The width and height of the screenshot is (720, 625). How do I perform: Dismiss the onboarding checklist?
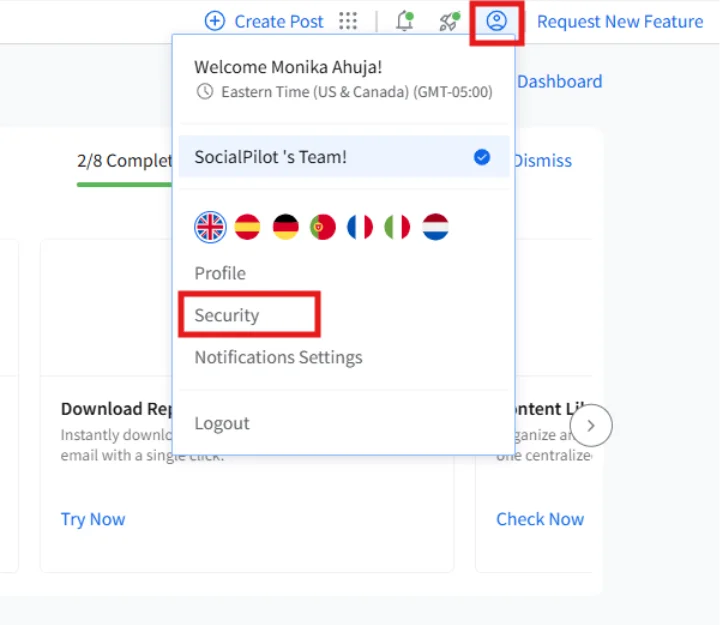[x=543, y=161]
